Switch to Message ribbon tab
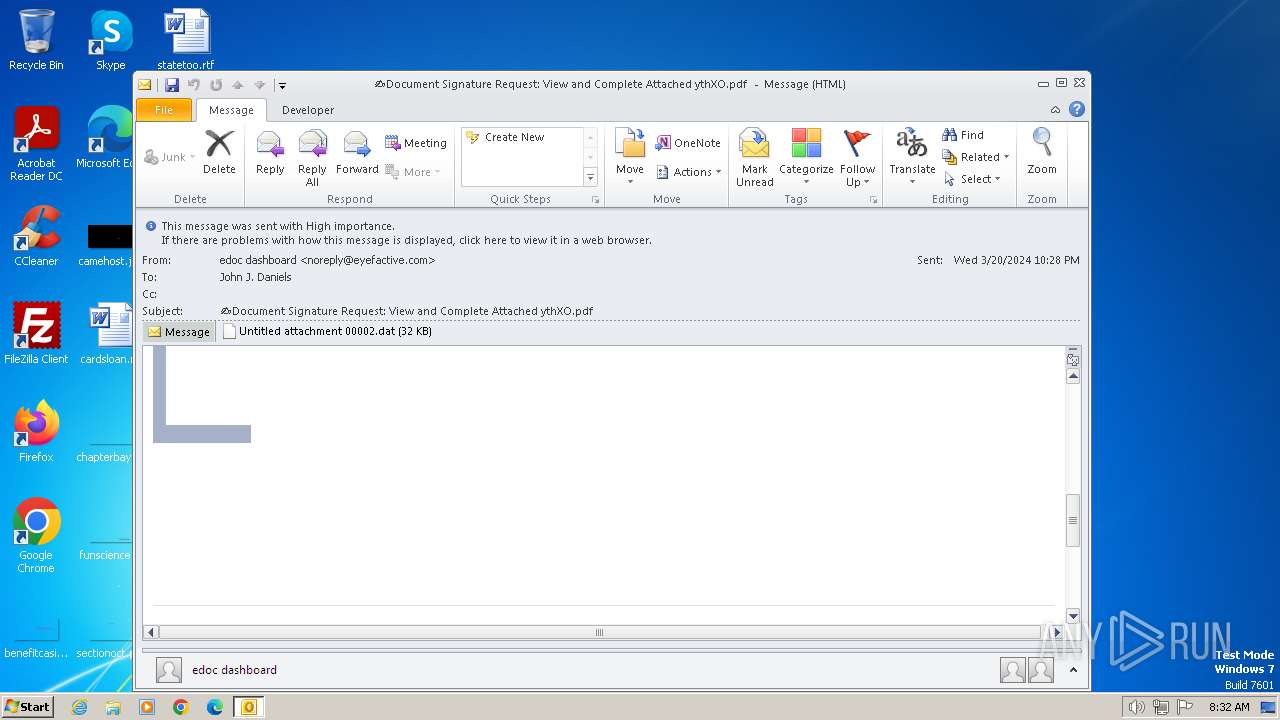Screen dimensions: 1280x720 231,110
